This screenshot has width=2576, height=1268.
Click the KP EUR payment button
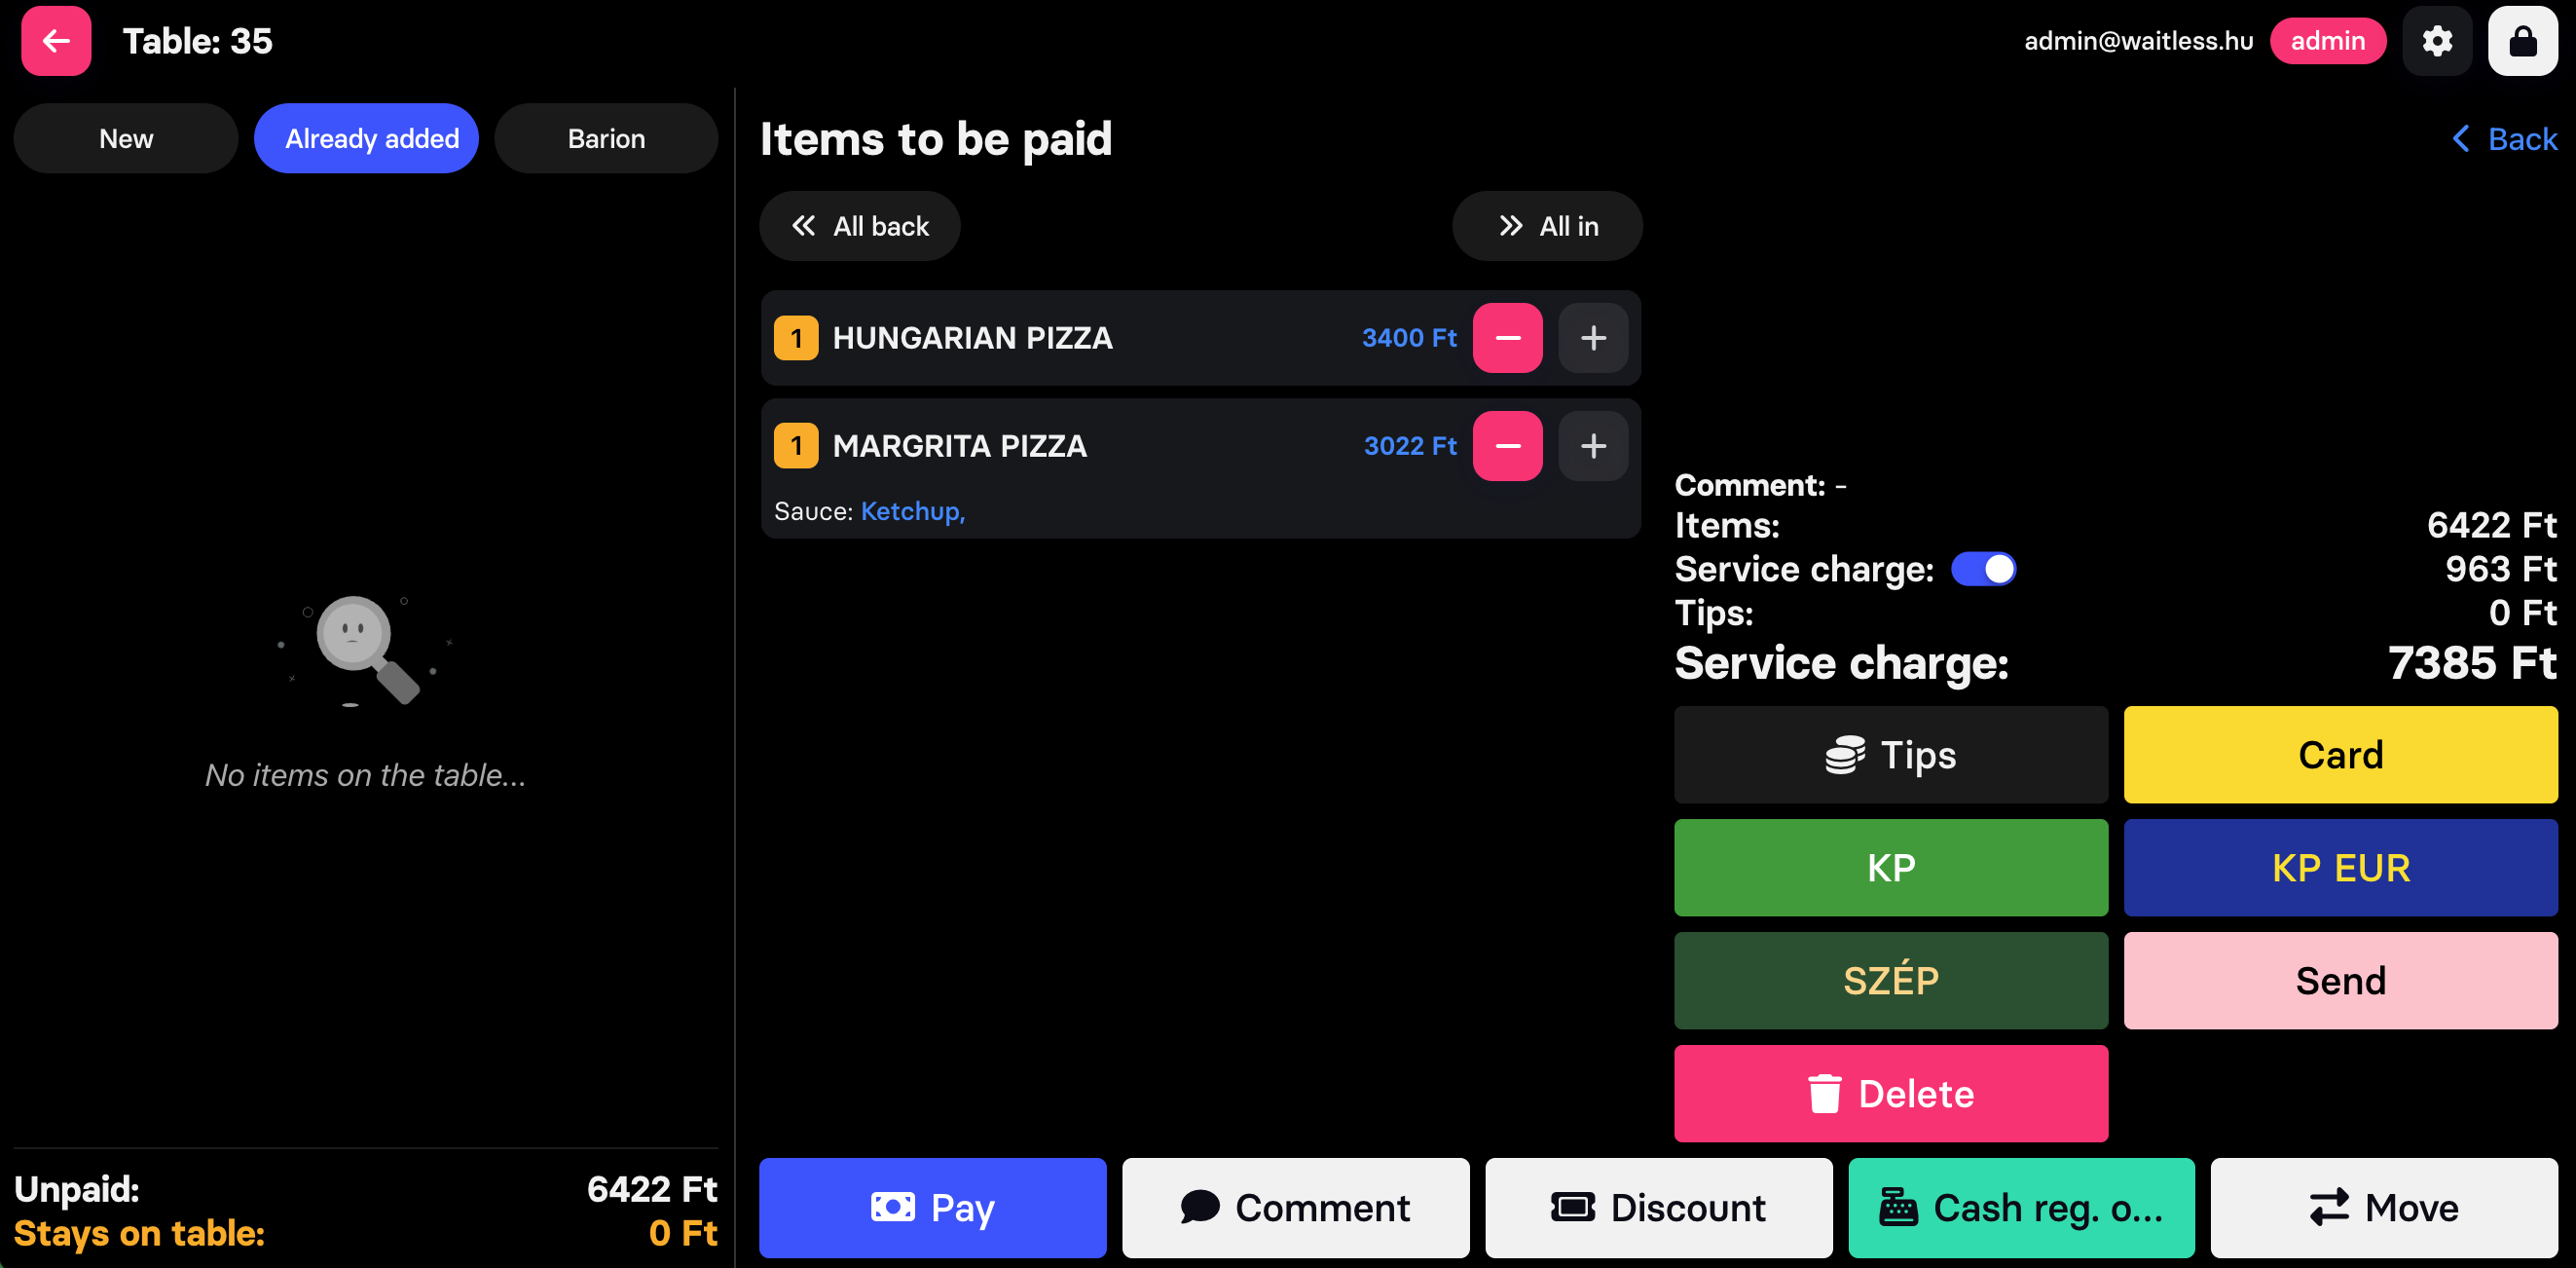tap(2340, 867)
